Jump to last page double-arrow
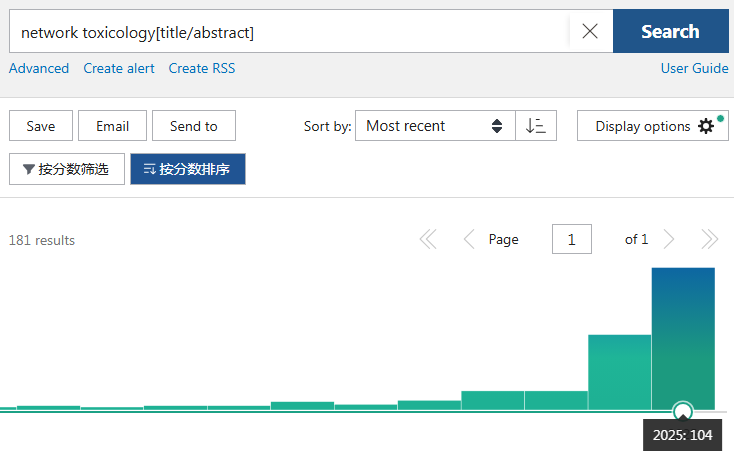 click(710, 239)
